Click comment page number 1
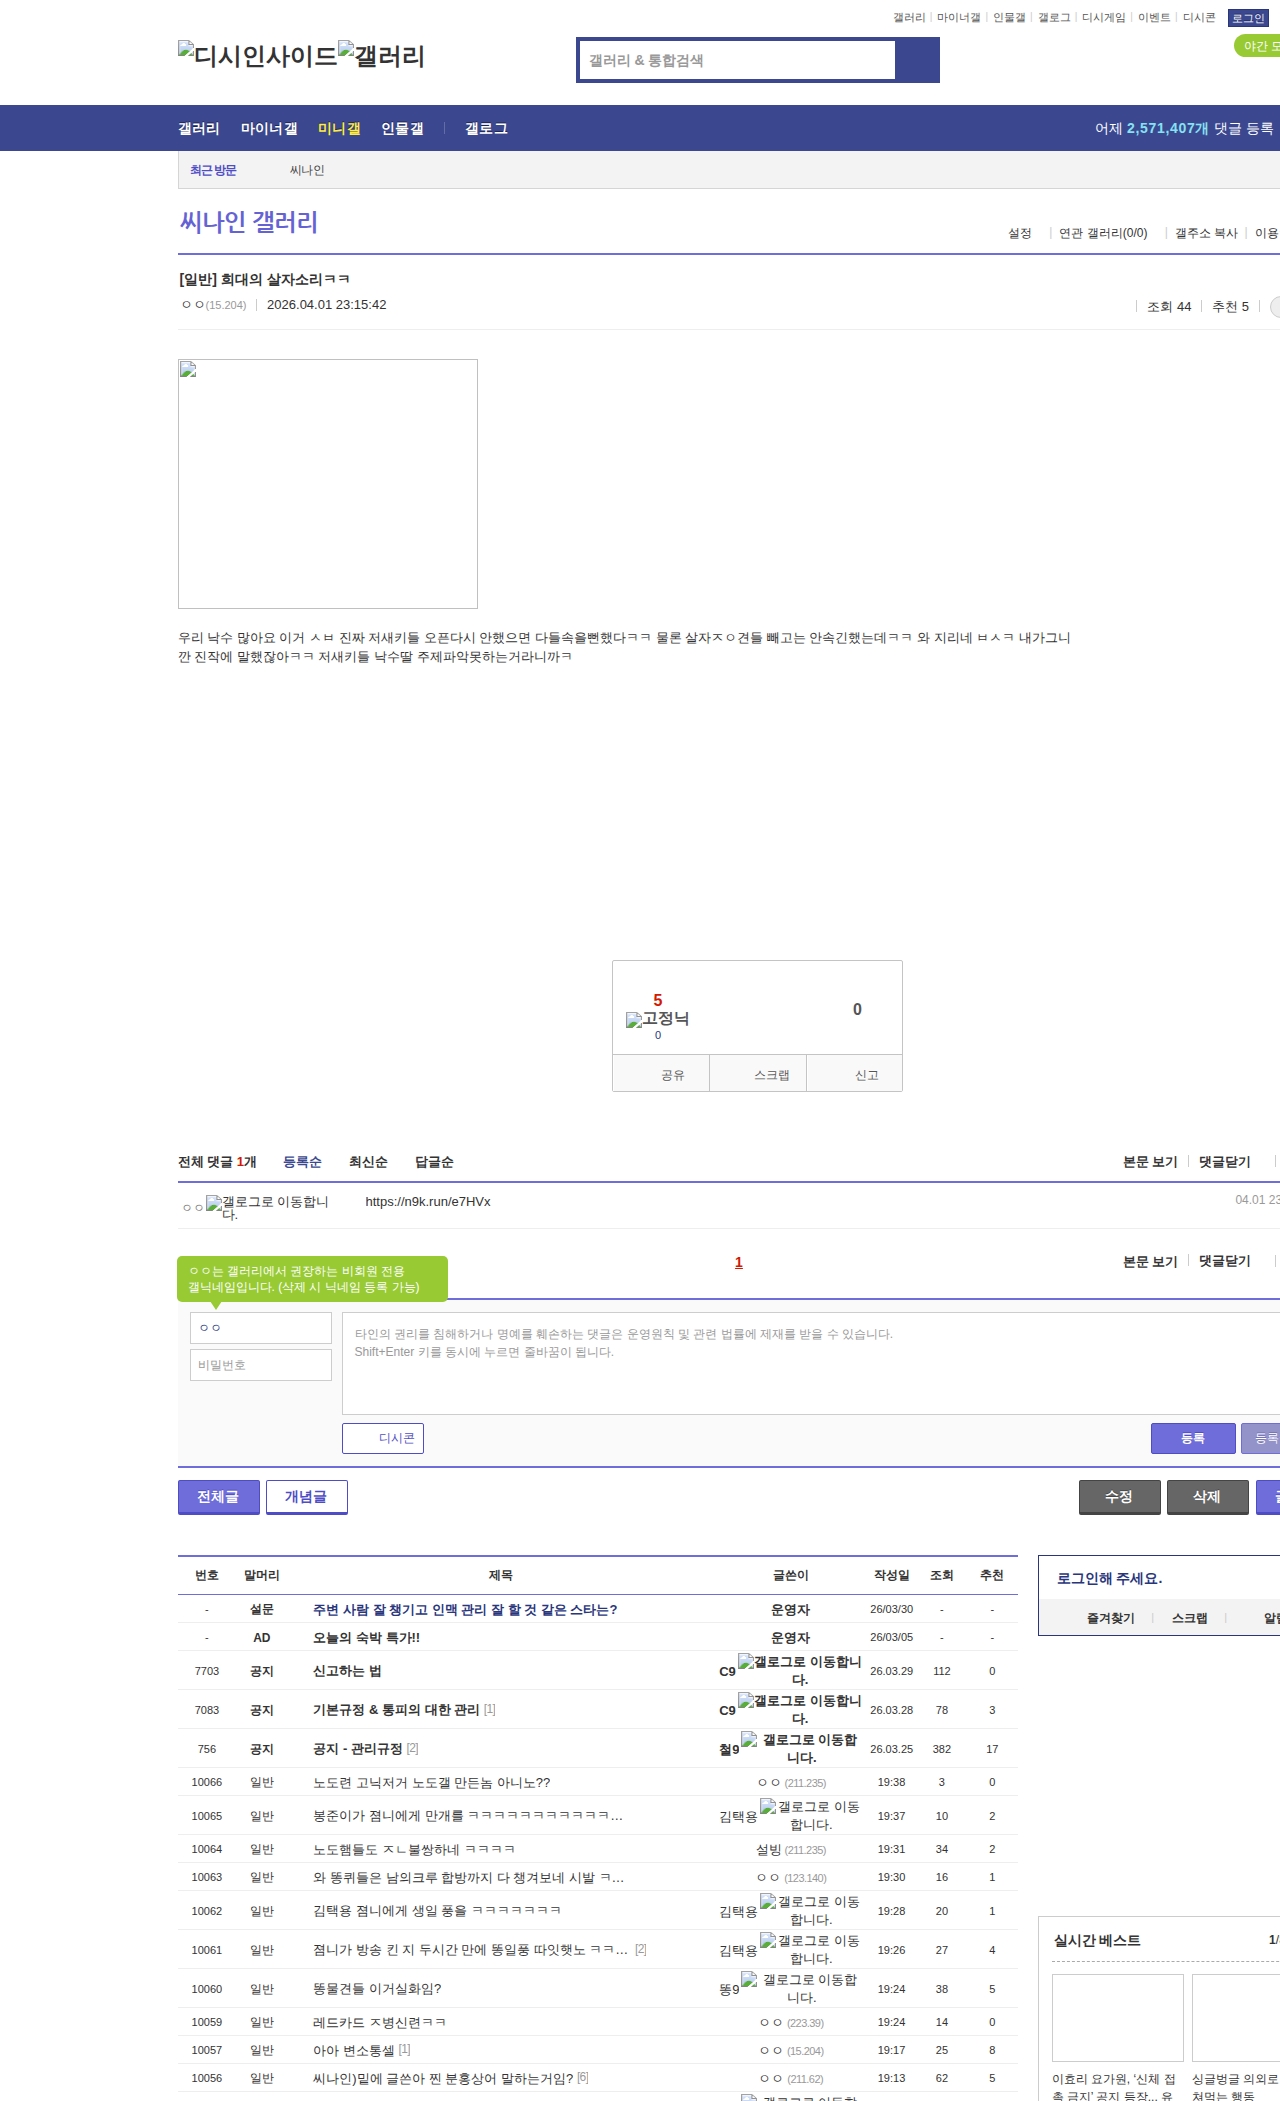 point(739,1263)
